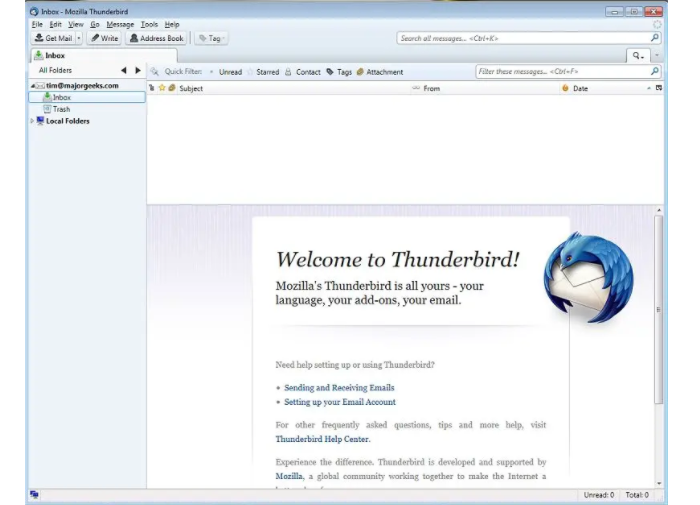
Task: Select the Inbox tab
Action: point(104,55)
